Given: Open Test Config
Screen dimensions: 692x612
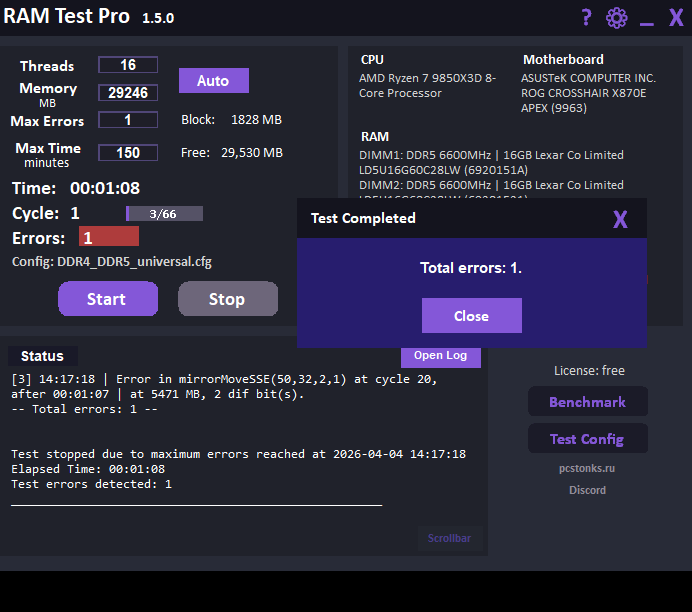Looking at the screenshot, I should [587, 439].
